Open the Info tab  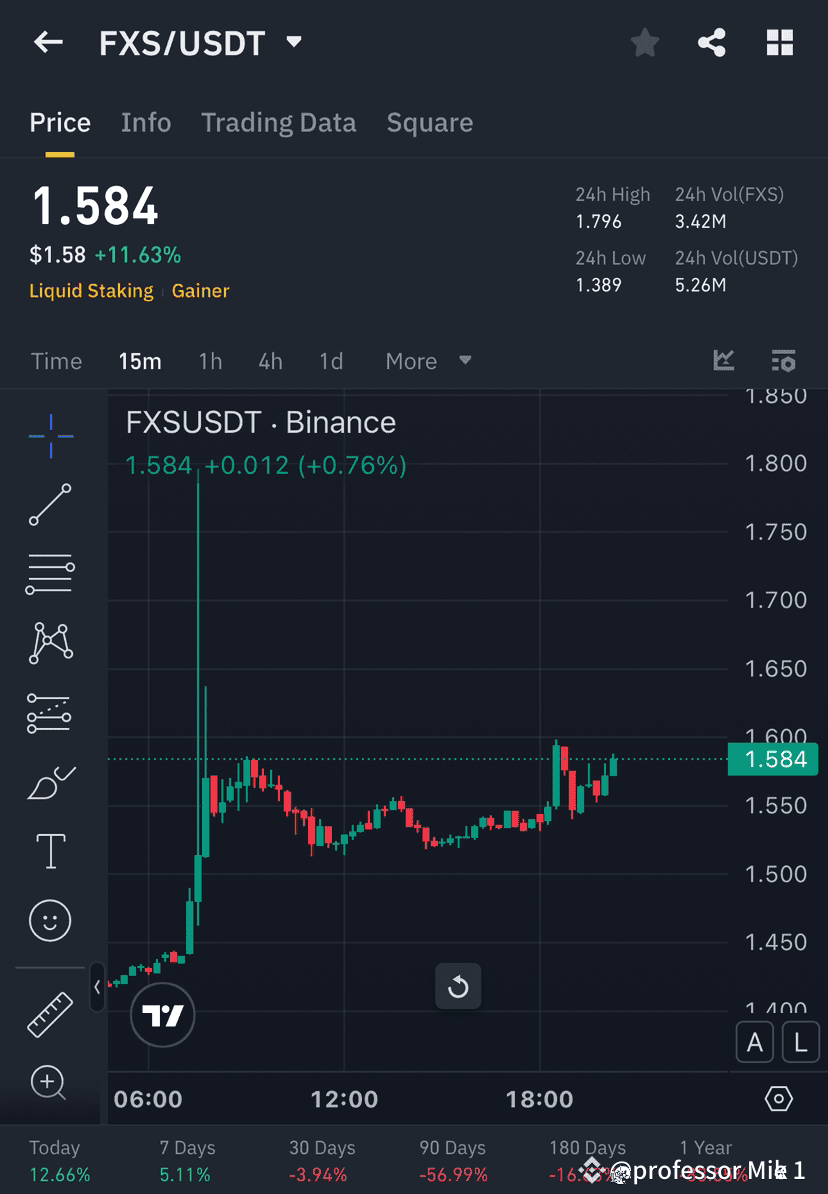[x=146, y=122]
